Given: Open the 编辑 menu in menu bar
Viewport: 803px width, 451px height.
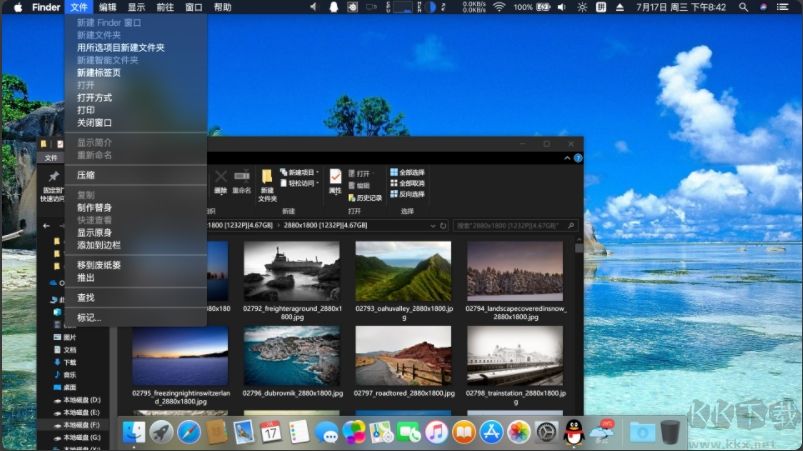Looking at the screenshot, I should point(107,7).
